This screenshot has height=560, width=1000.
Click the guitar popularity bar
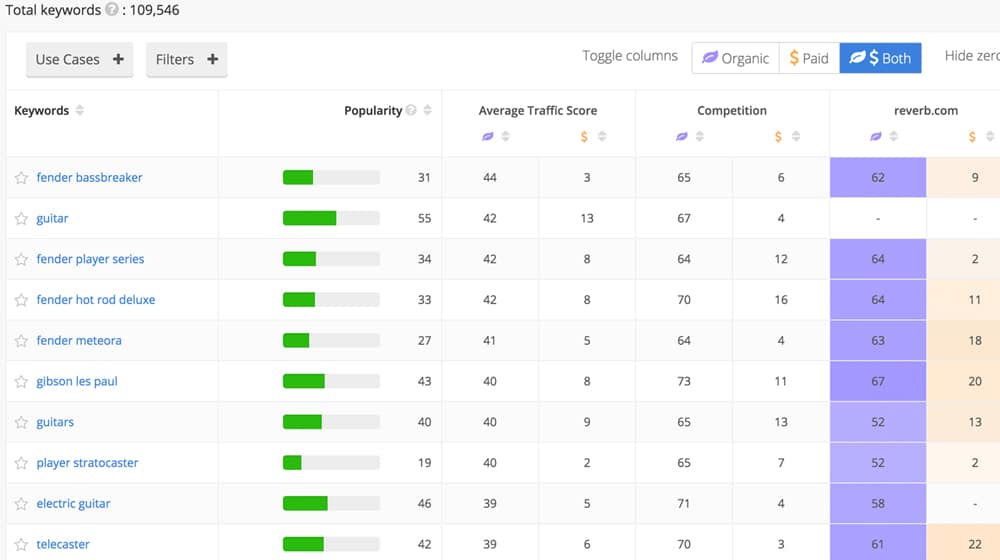click(x=331, y=218)
